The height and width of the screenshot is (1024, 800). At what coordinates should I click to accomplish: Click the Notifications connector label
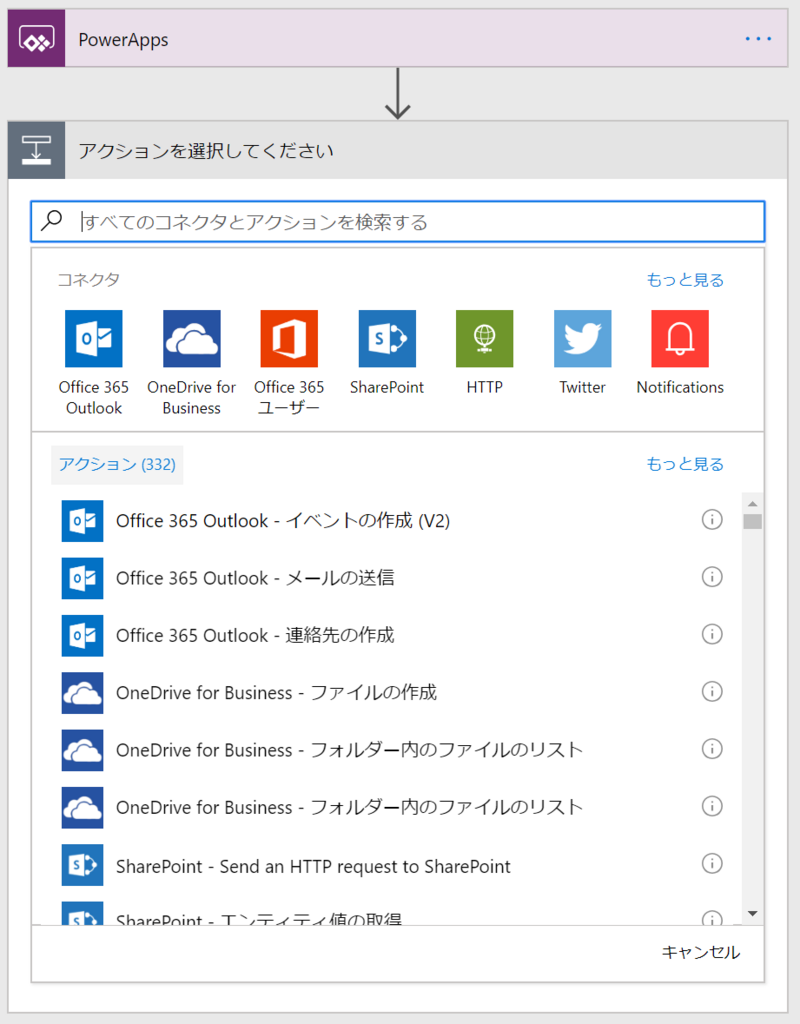(x=680, y=387)
